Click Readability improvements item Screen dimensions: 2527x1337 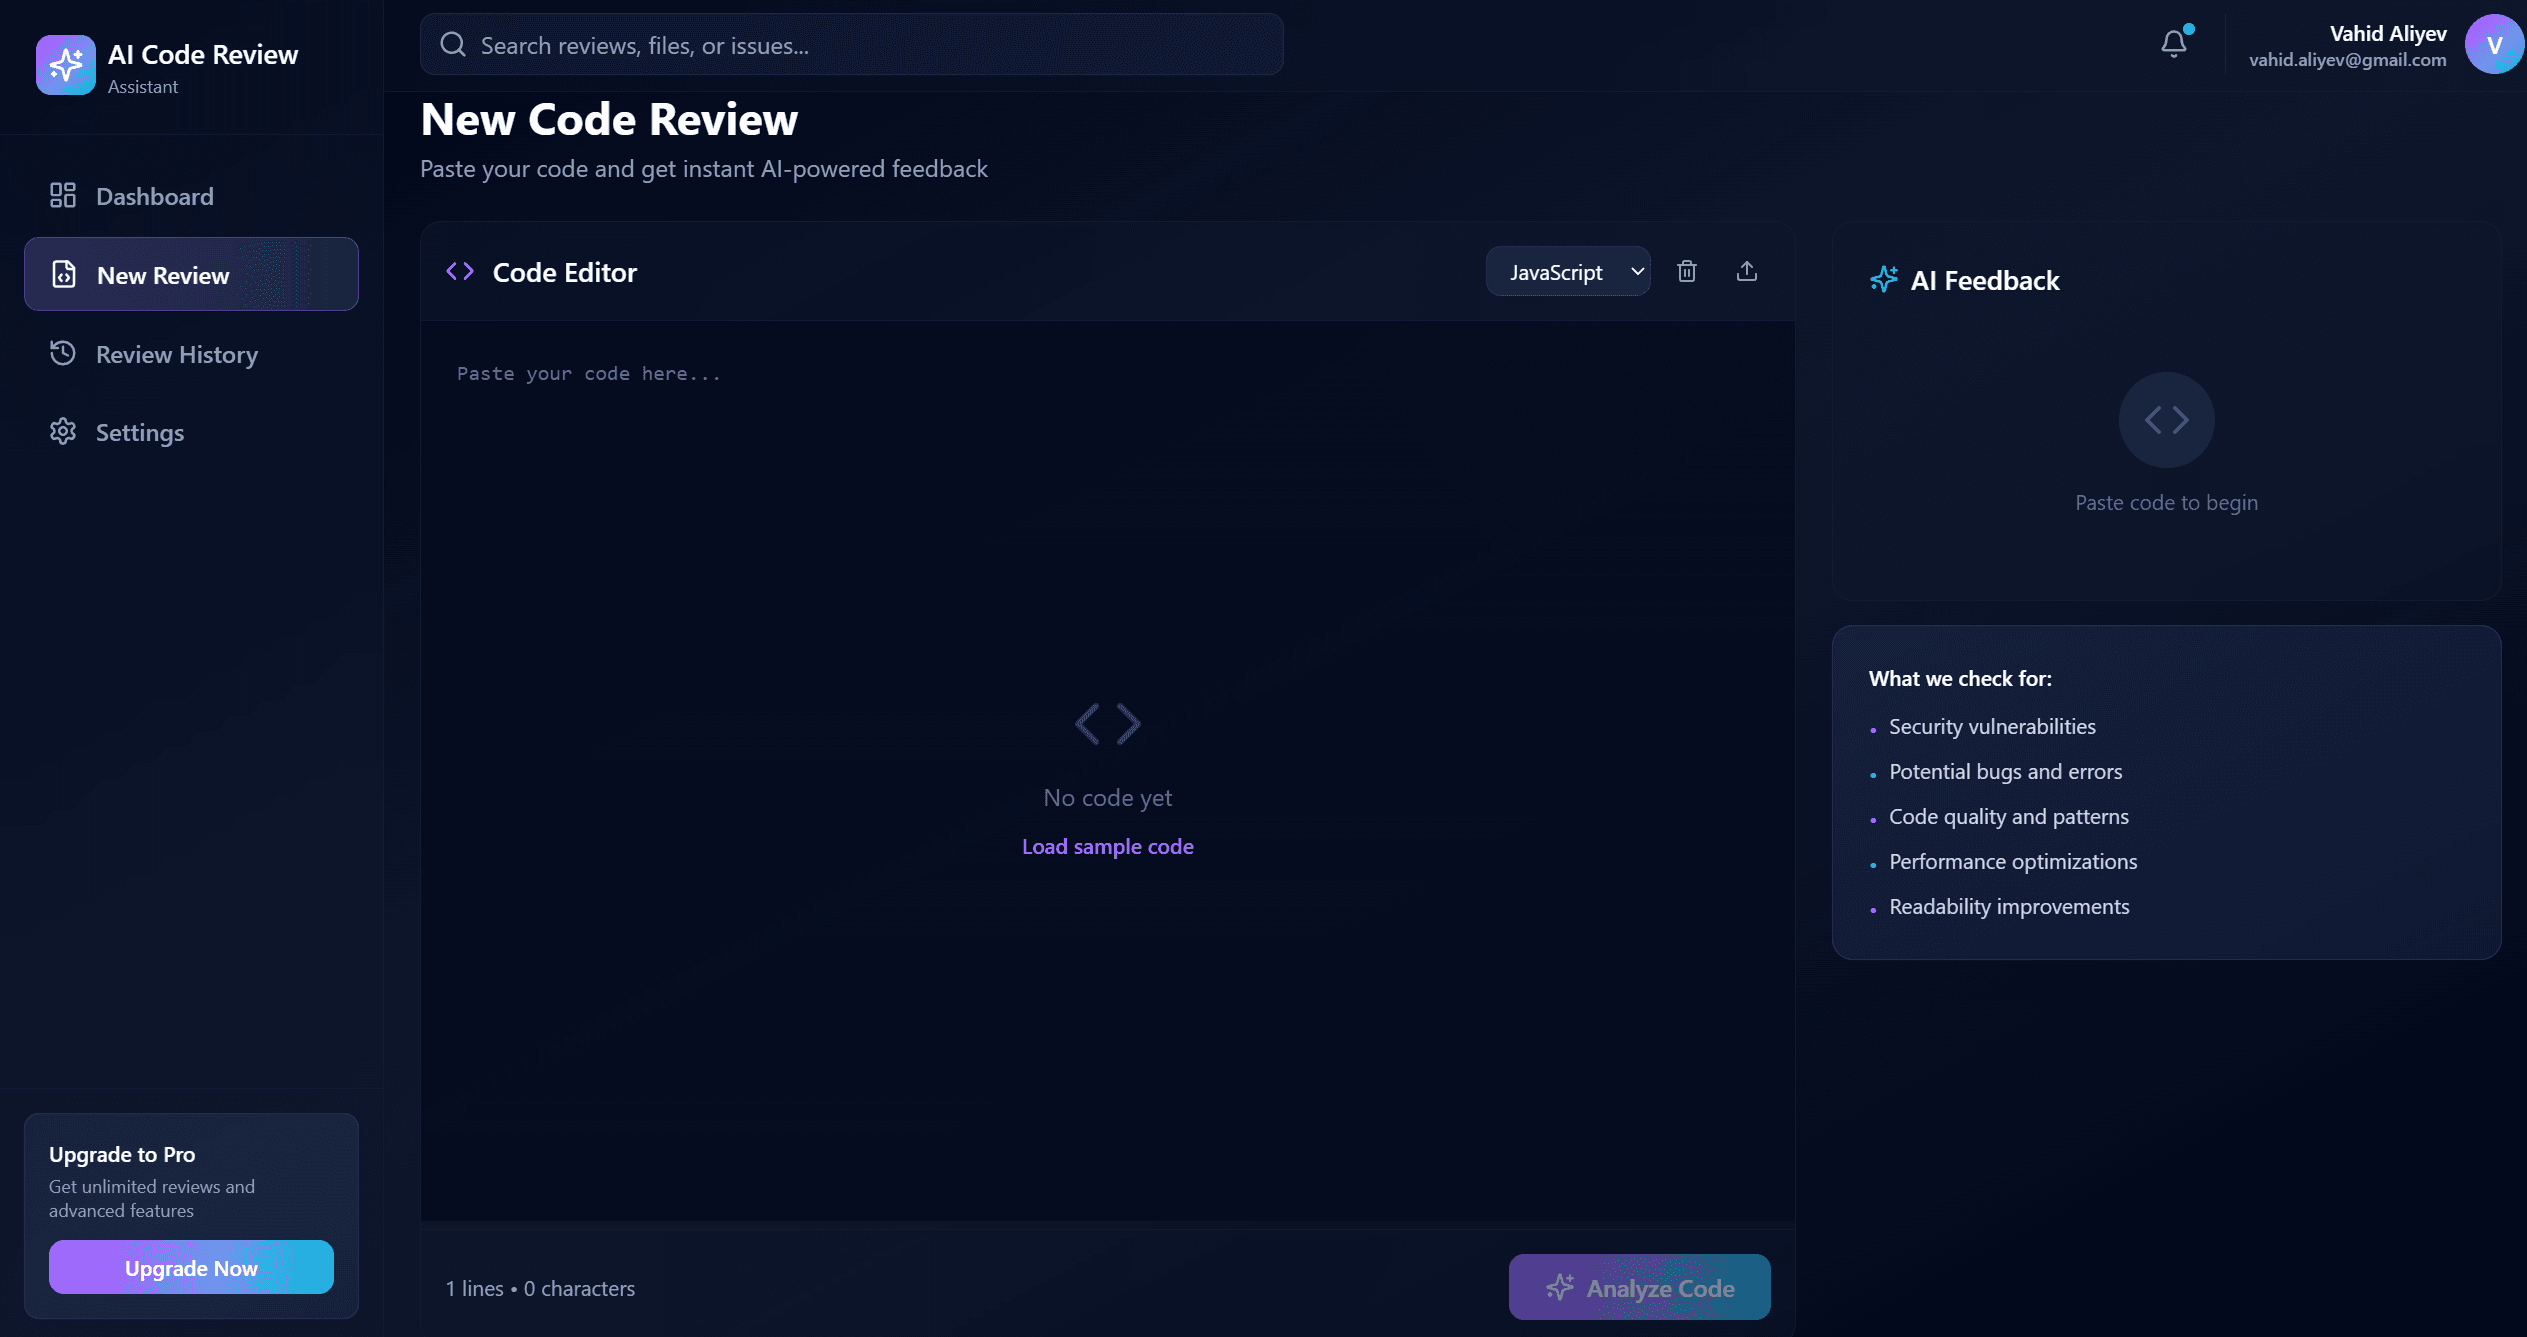[x=2009, y=907]
